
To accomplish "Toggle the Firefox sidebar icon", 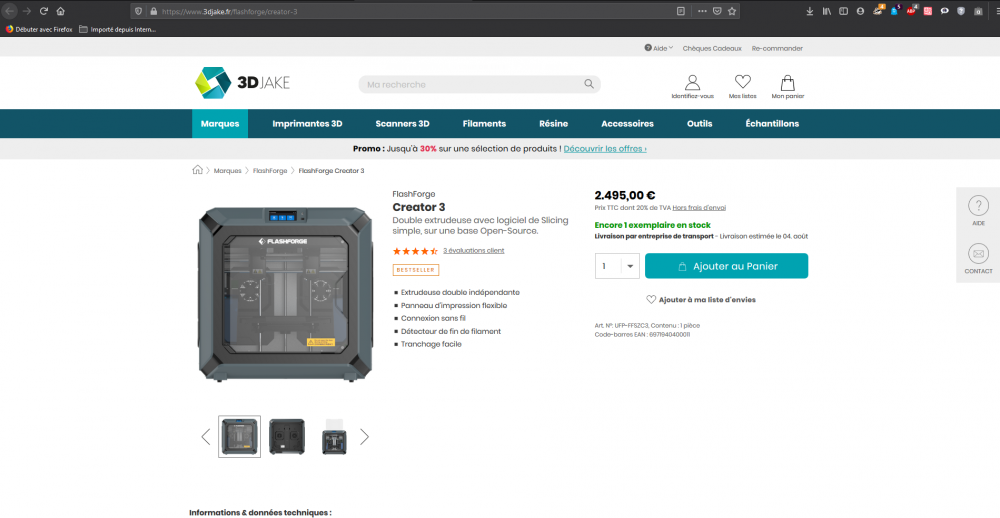I will 843,11.
